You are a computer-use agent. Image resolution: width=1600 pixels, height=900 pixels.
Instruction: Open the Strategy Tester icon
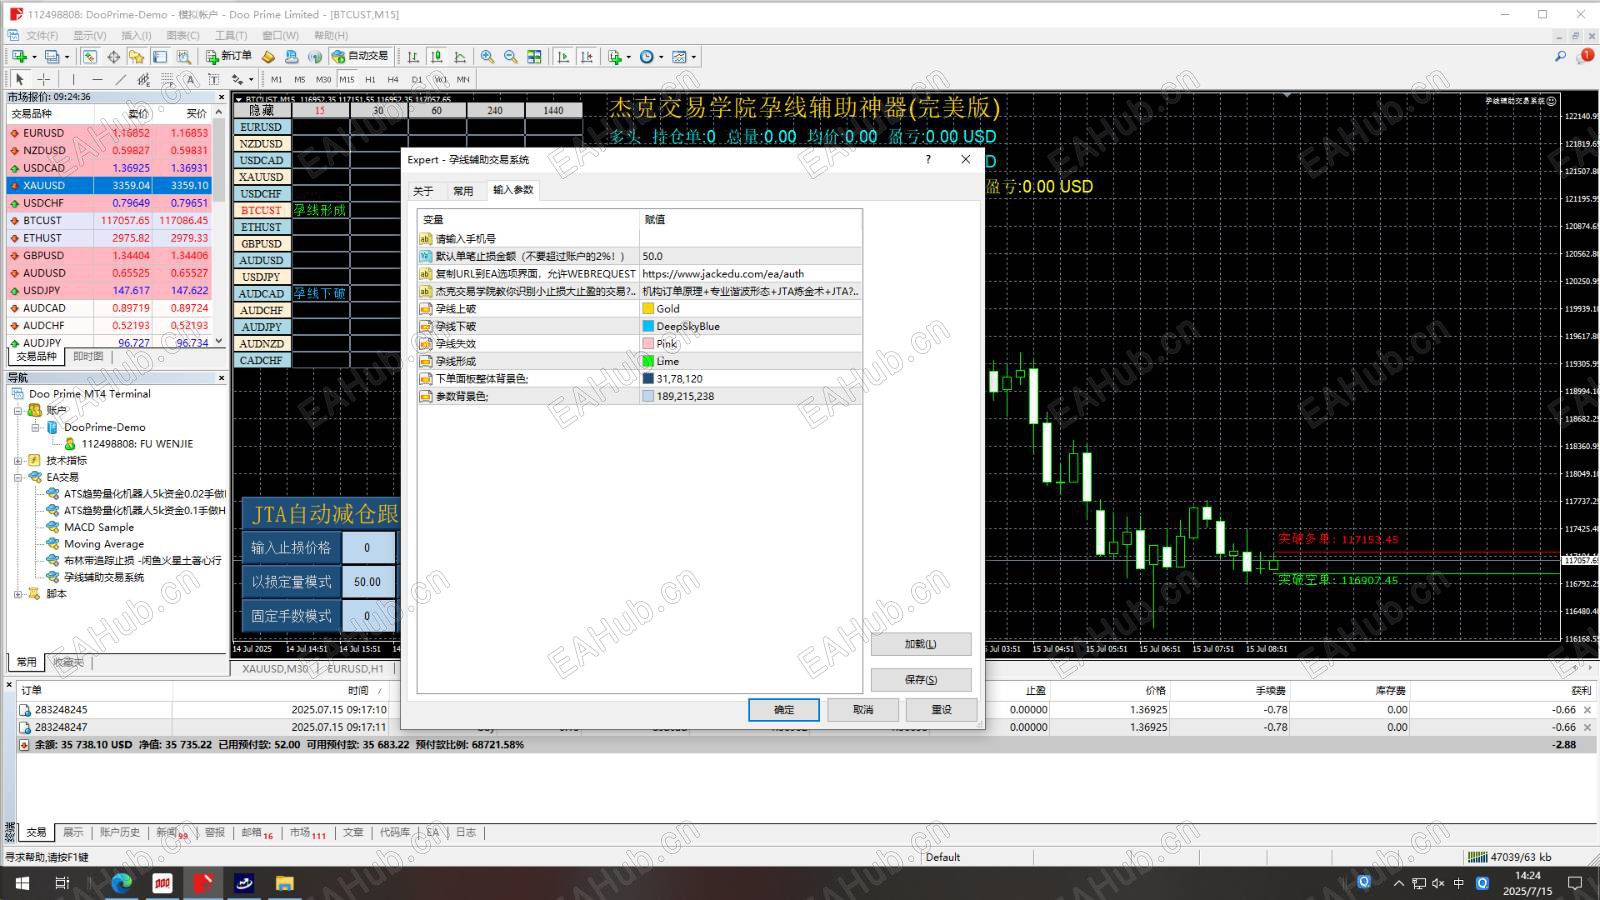(x=183, y=57)
